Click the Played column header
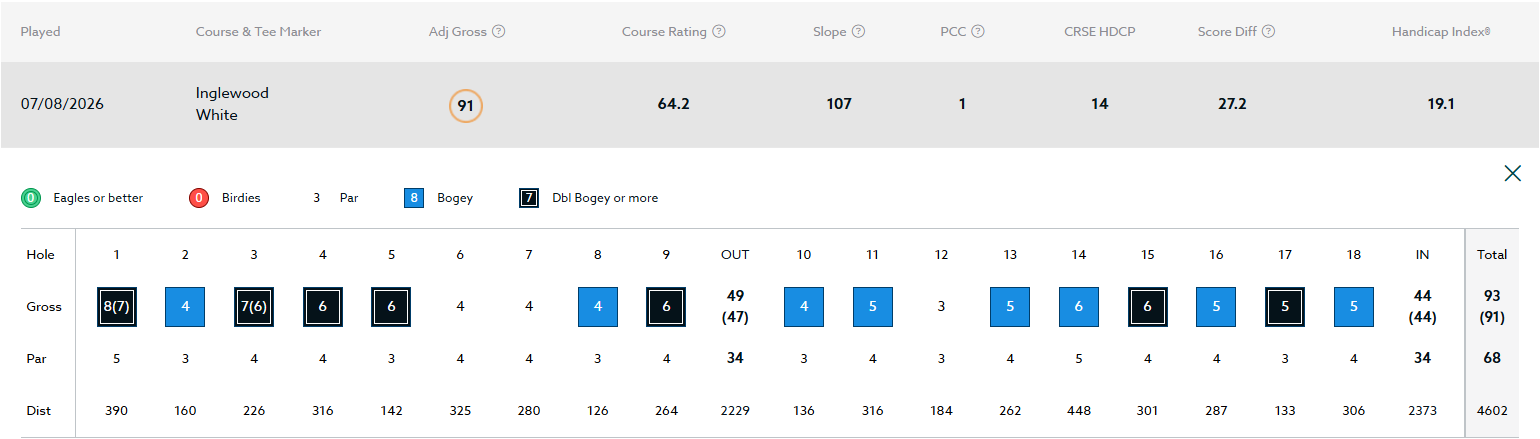Image resolution: width=1540 pixels, height=439 pixels. pos(40,32)
